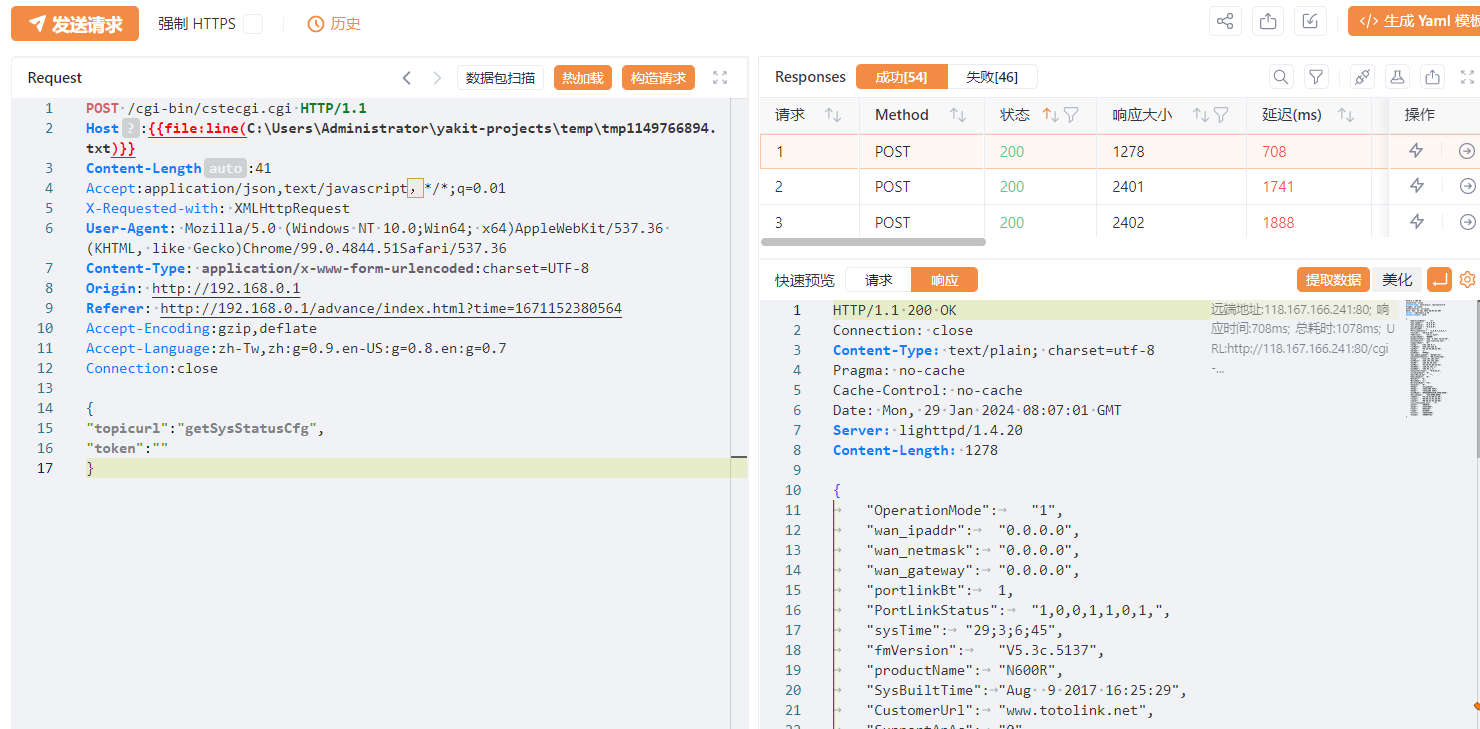Viewport: 1480px width, 729px height.
Task: Click HTTP/1.1 200 OK response line
Action: (x=895, y=310)
